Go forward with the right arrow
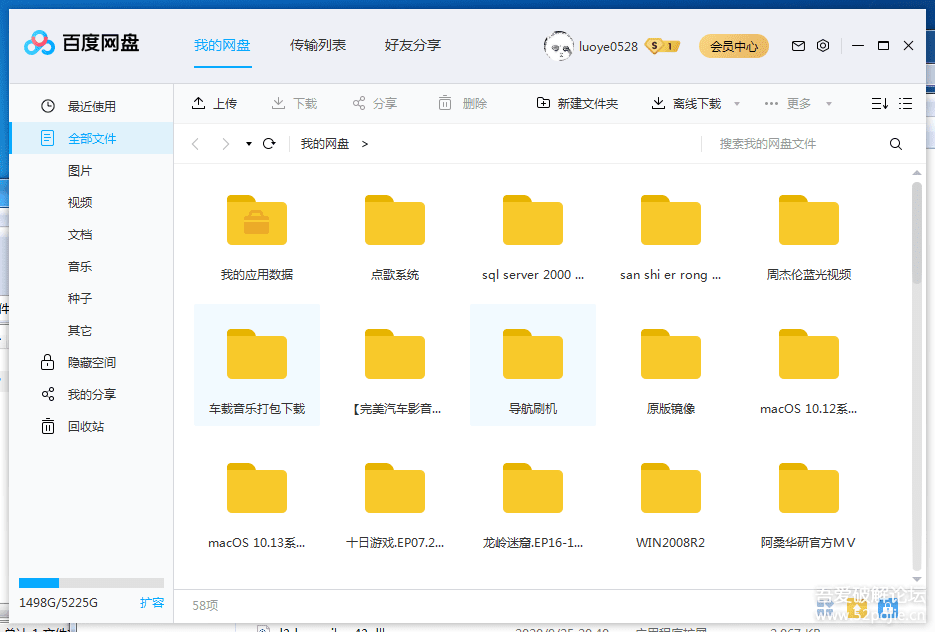935x632 pixels. [225, 144]
